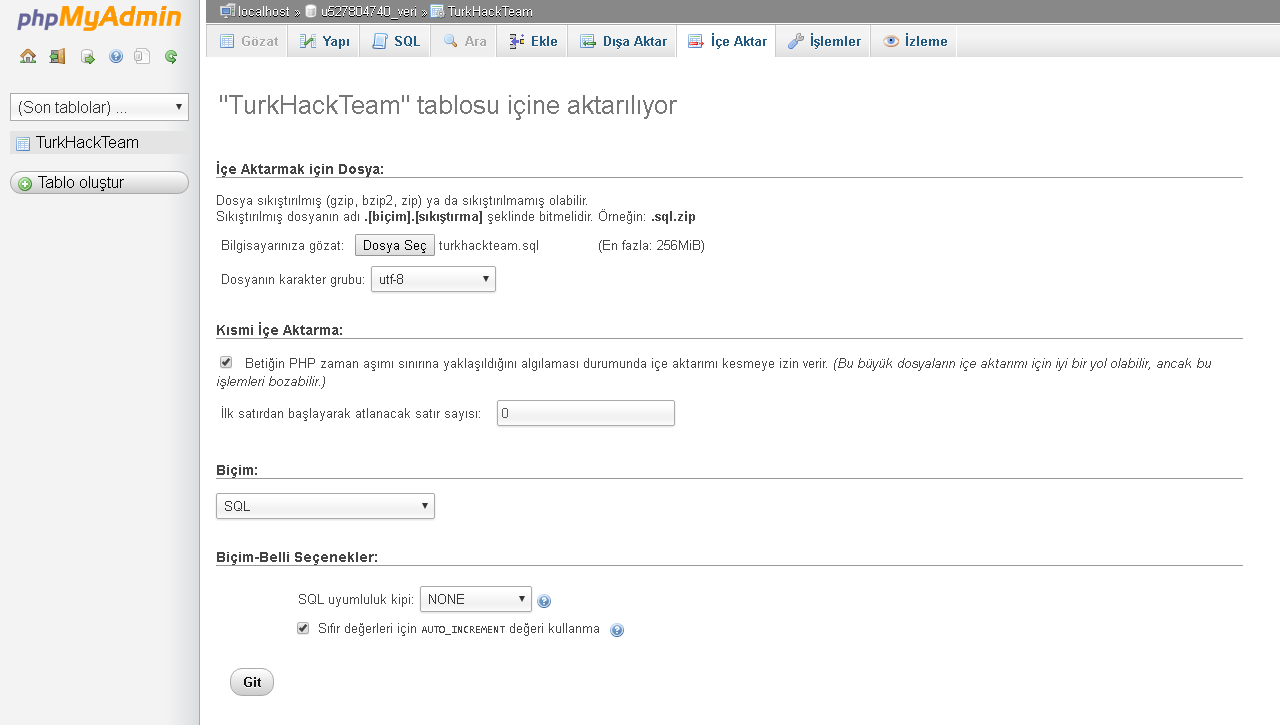The height and width of the screenshot is (725, 1280).
Task: Click the Dosya Seç file button
Action: (395, 245)
